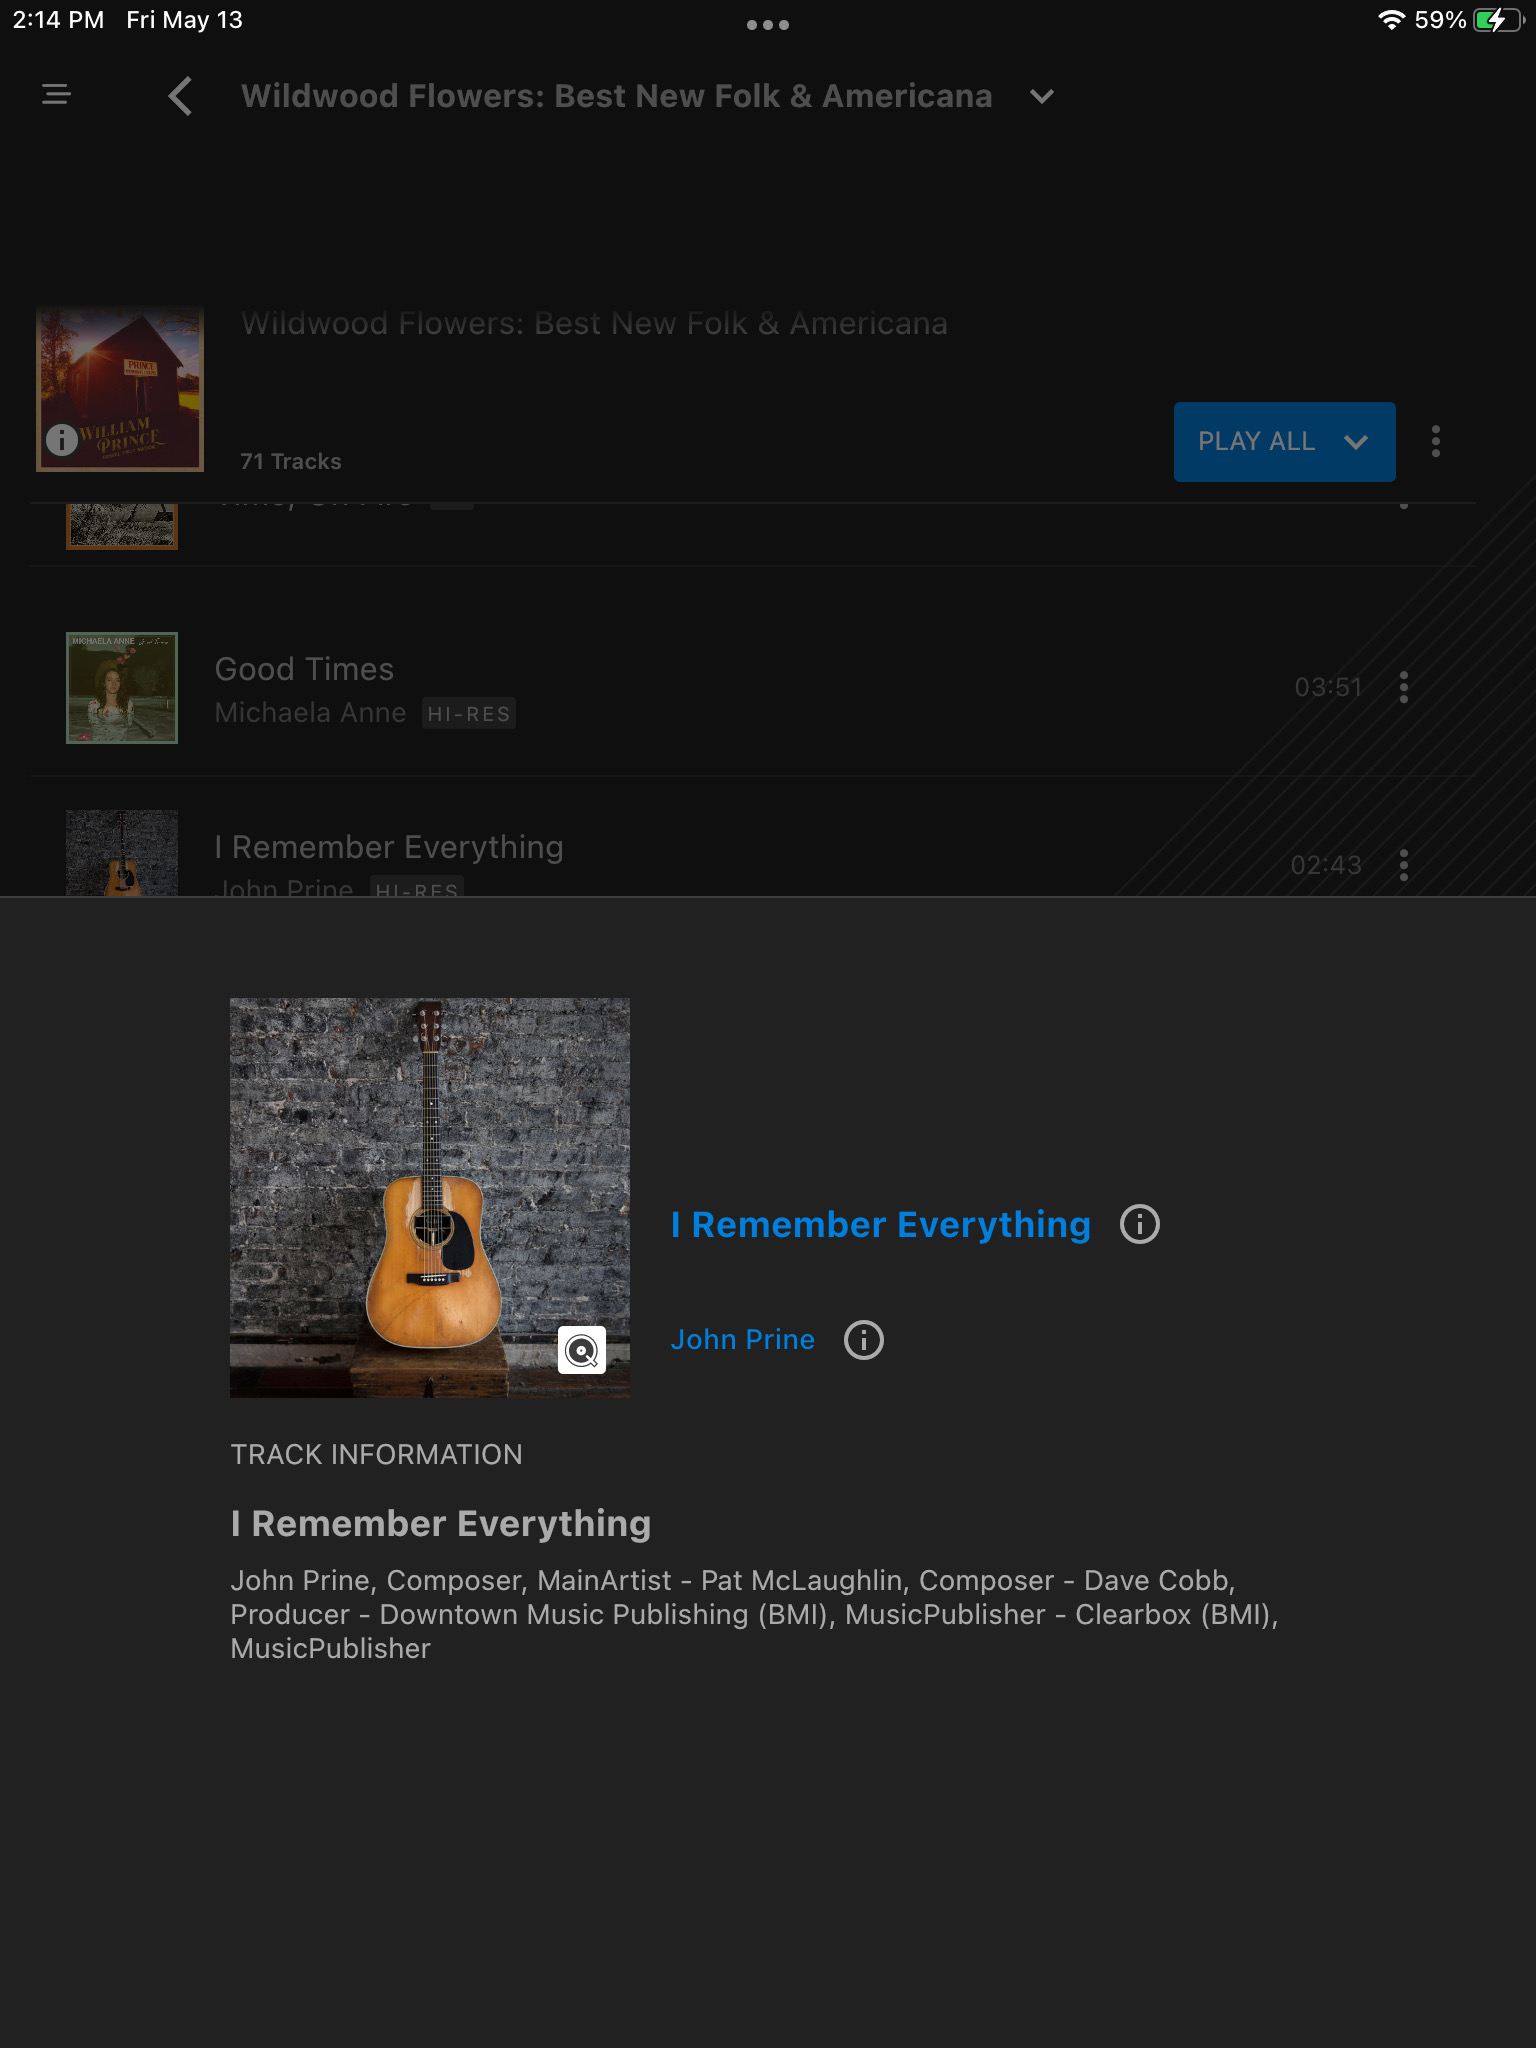Tap the battery indicator in the status bar
This screenshot has height=2048, width=1536.
(1498, 20)
